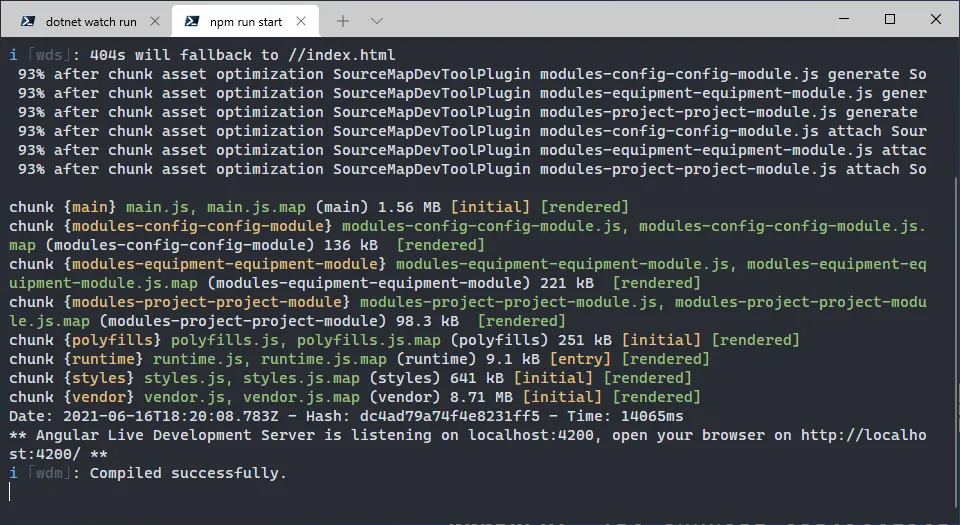Screen dimensions: 960x525
Task: Close the Windows Terminal window
Action: 935,19
